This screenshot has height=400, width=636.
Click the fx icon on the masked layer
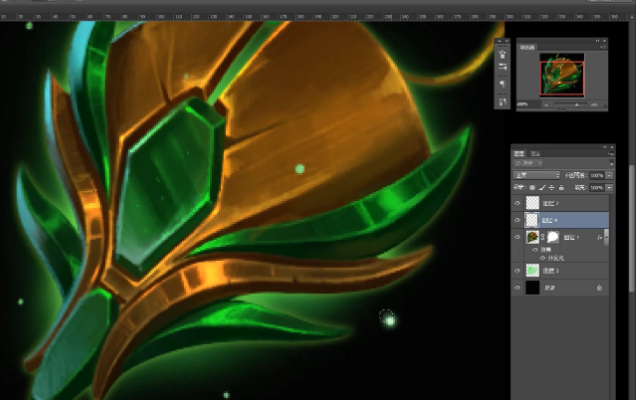600,238
